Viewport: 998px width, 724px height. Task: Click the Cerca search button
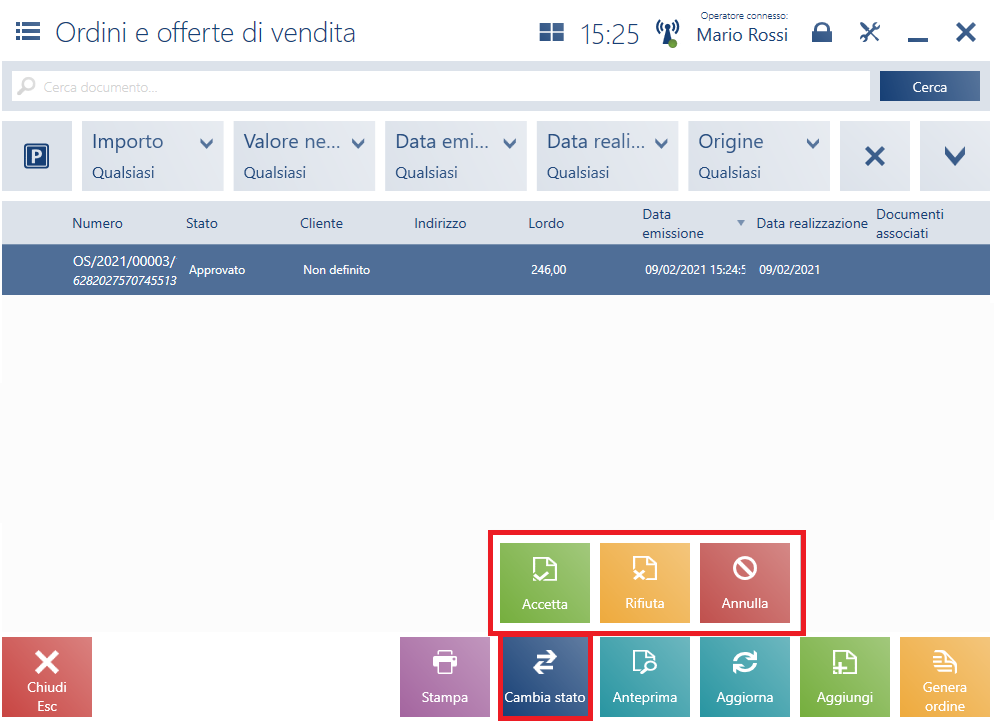click(929, 87)
